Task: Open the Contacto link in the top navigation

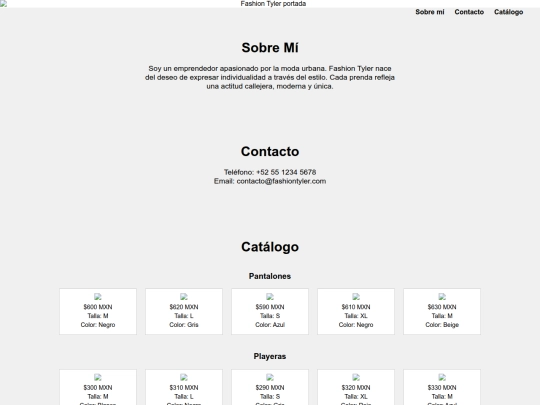Action: coord(469,12)
